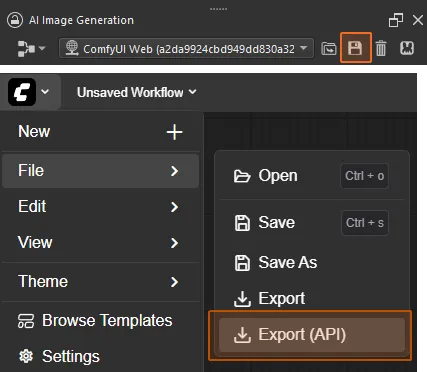The height and width of the screenshot is (372, 427).
Task: Select Save As in the submenu
Action: (312, 262)
